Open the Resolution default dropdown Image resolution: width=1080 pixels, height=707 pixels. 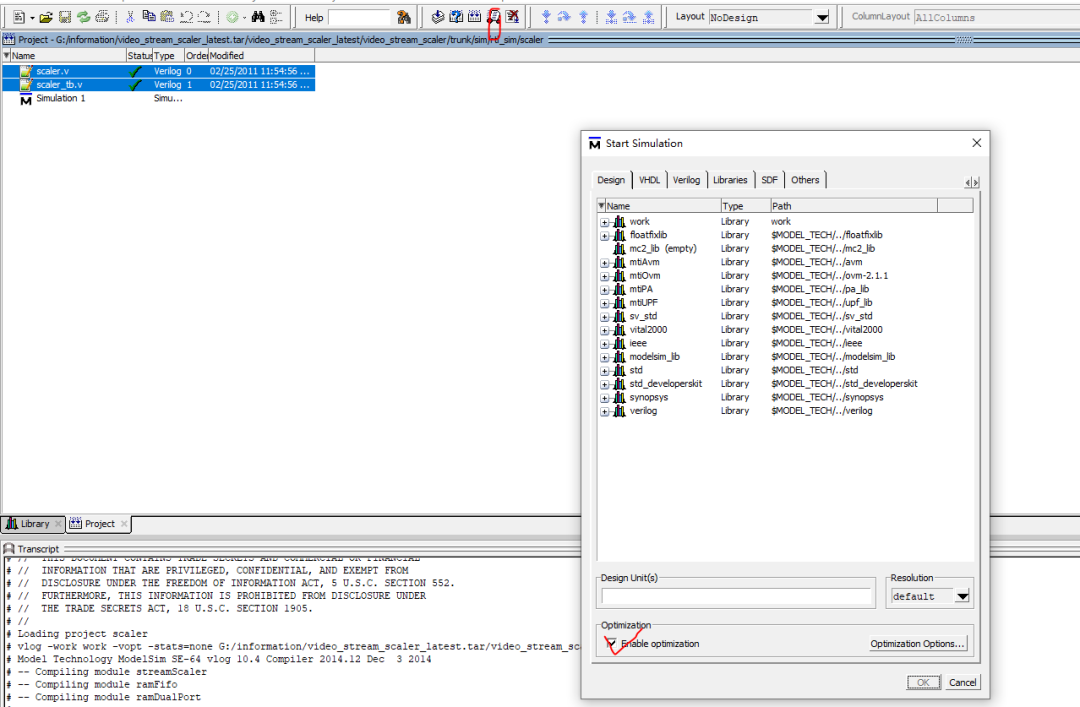tap(962, 596)
